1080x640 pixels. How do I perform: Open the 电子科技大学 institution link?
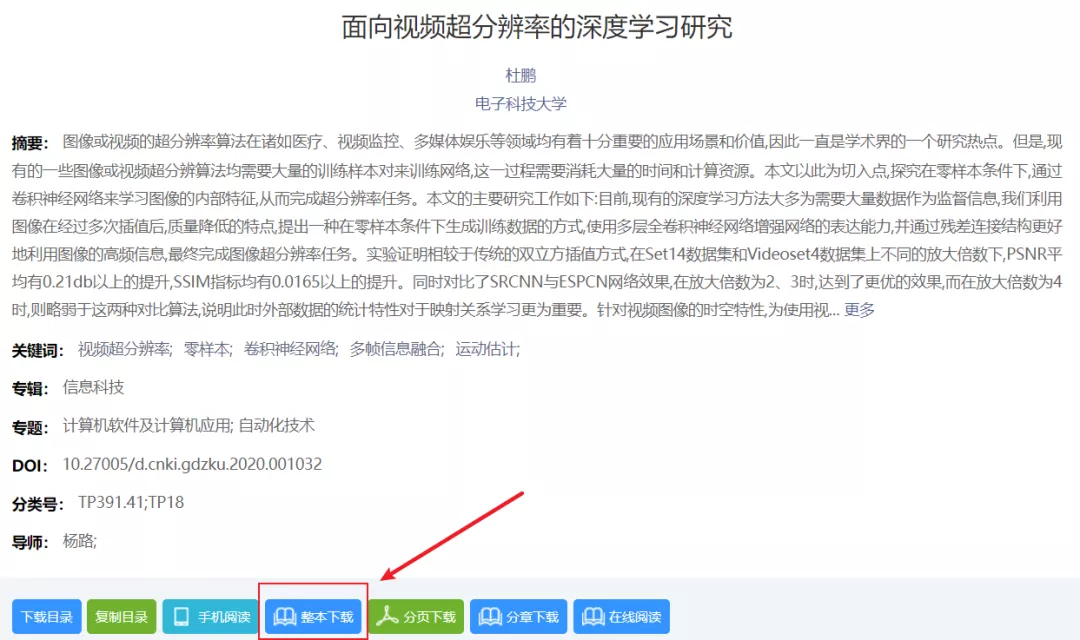point(521,103)
